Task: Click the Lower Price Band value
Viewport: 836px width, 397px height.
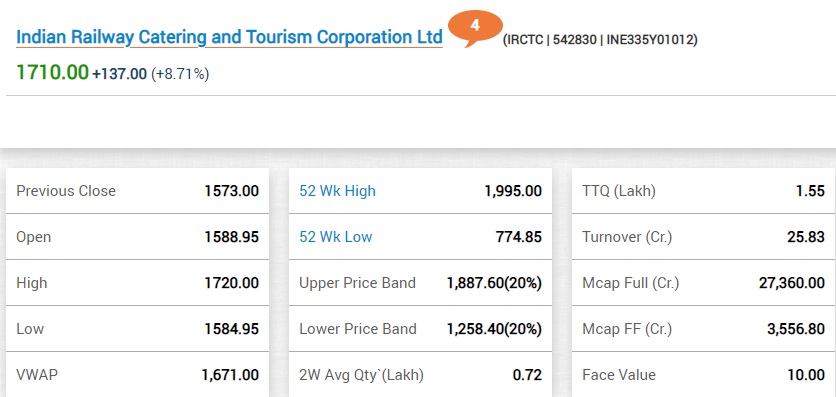Action: pyautogui.click(x=494, y=329)
